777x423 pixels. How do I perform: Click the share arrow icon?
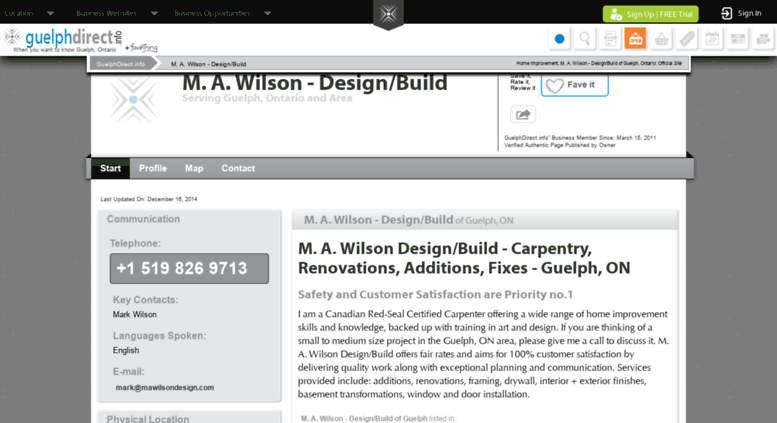pos(523,114)
